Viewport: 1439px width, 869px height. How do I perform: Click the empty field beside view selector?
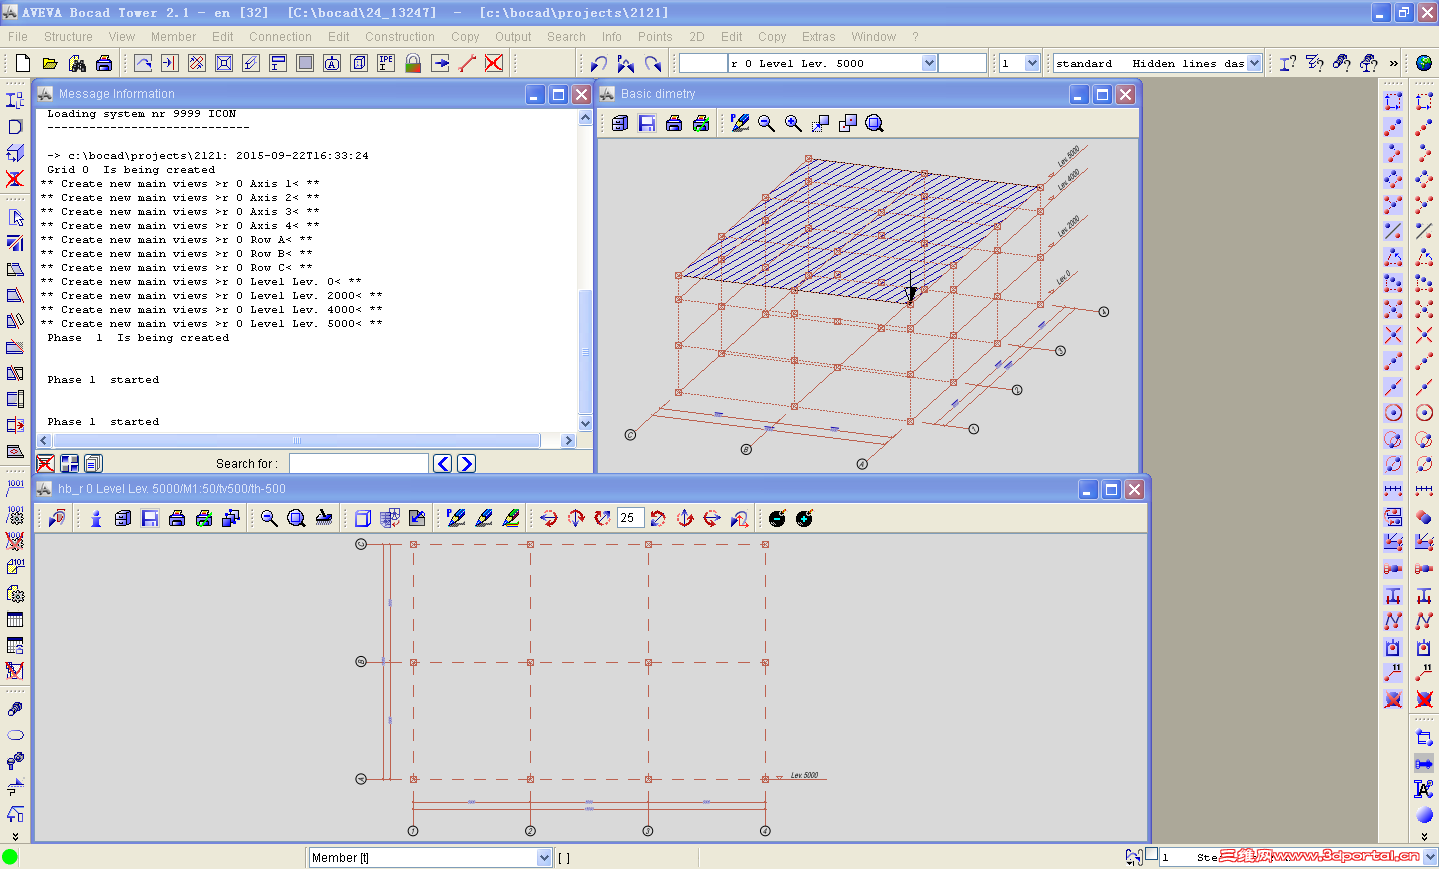[963, 63]
